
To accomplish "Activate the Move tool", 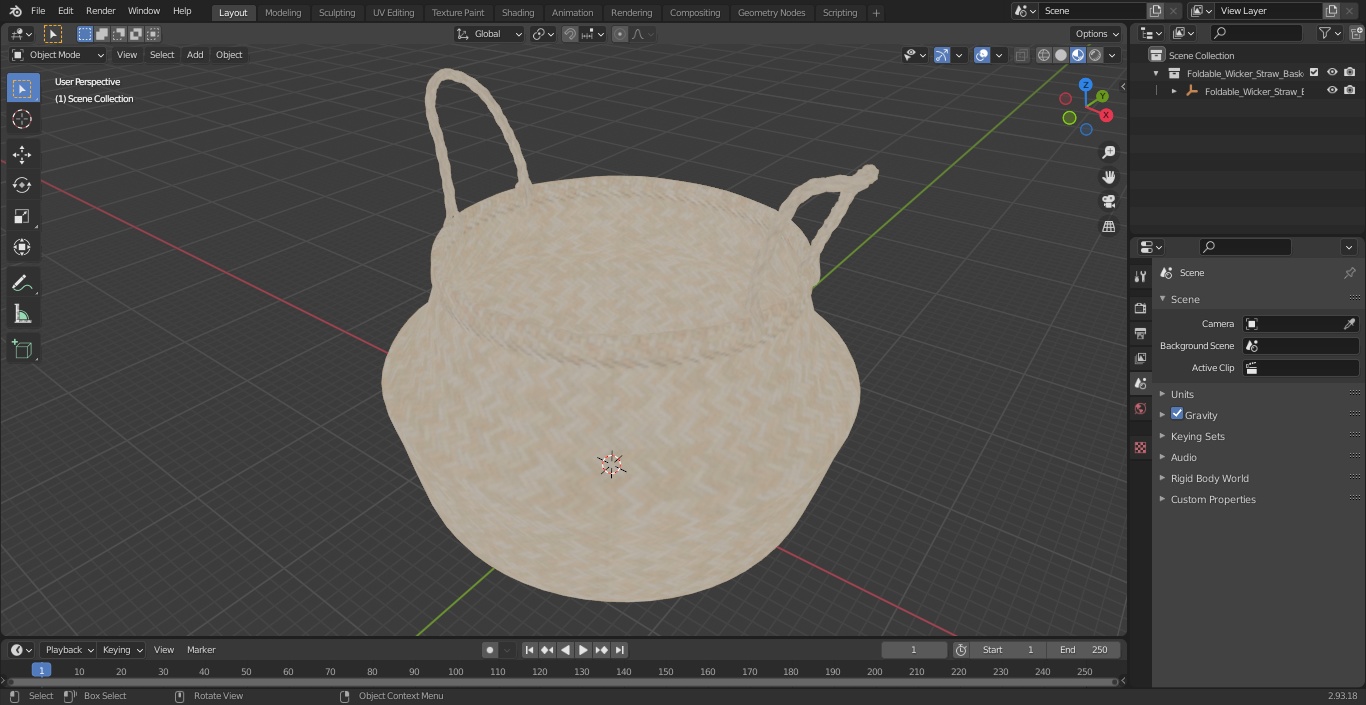I will pos(22,155).
